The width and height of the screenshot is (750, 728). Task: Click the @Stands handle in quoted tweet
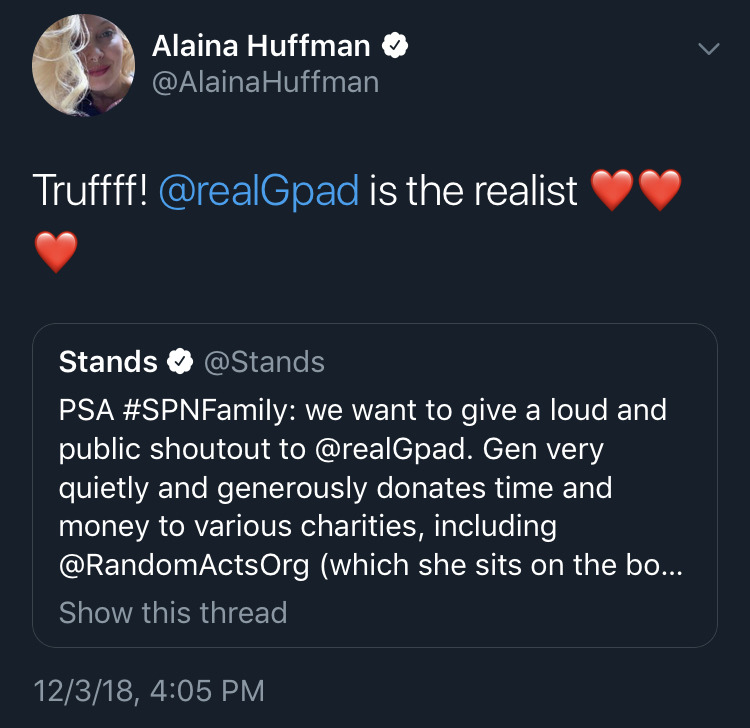click(264, 362)
